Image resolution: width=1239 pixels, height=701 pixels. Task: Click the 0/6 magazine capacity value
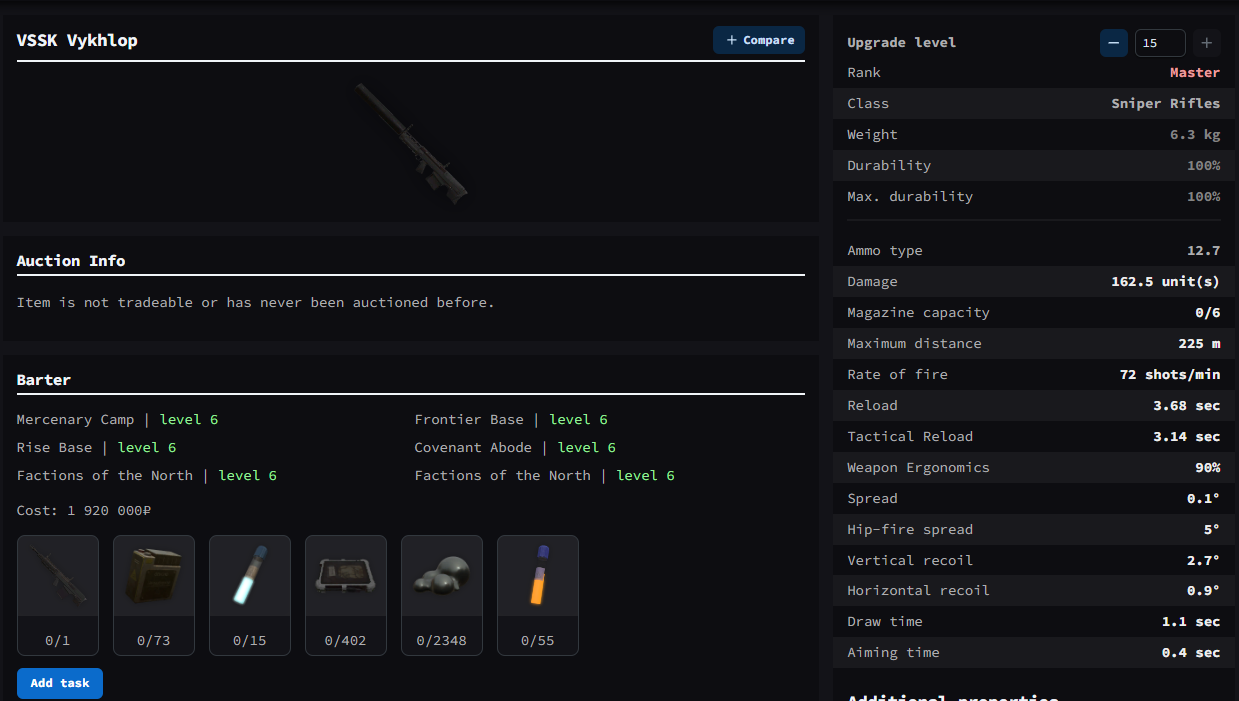pyautogui.click(x=1208, y=313)
